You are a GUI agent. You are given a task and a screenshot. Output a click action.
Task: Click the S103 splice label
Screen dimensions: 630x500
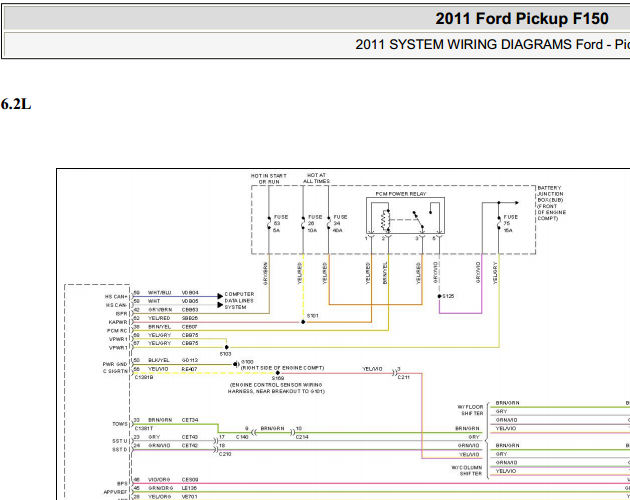click(x=225, y=354)
